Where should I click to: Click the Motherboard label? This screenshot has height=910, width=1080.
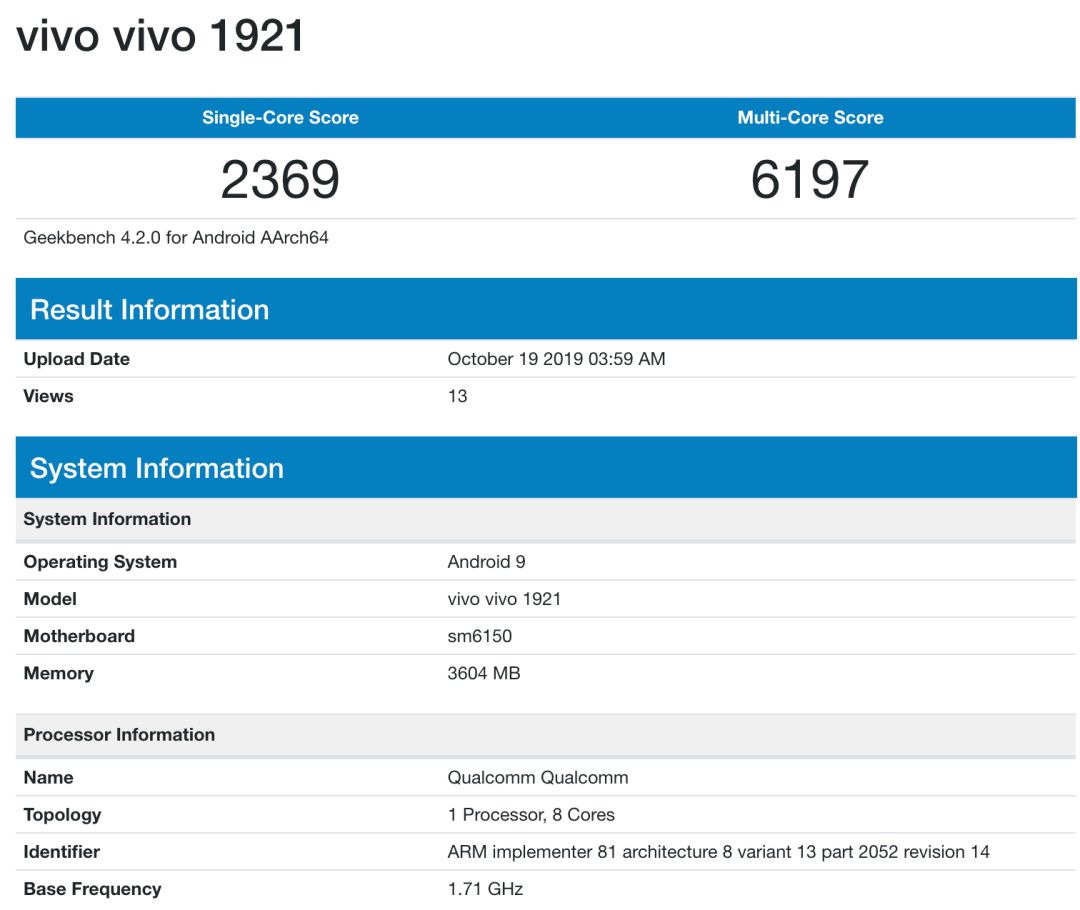[79, 637]
